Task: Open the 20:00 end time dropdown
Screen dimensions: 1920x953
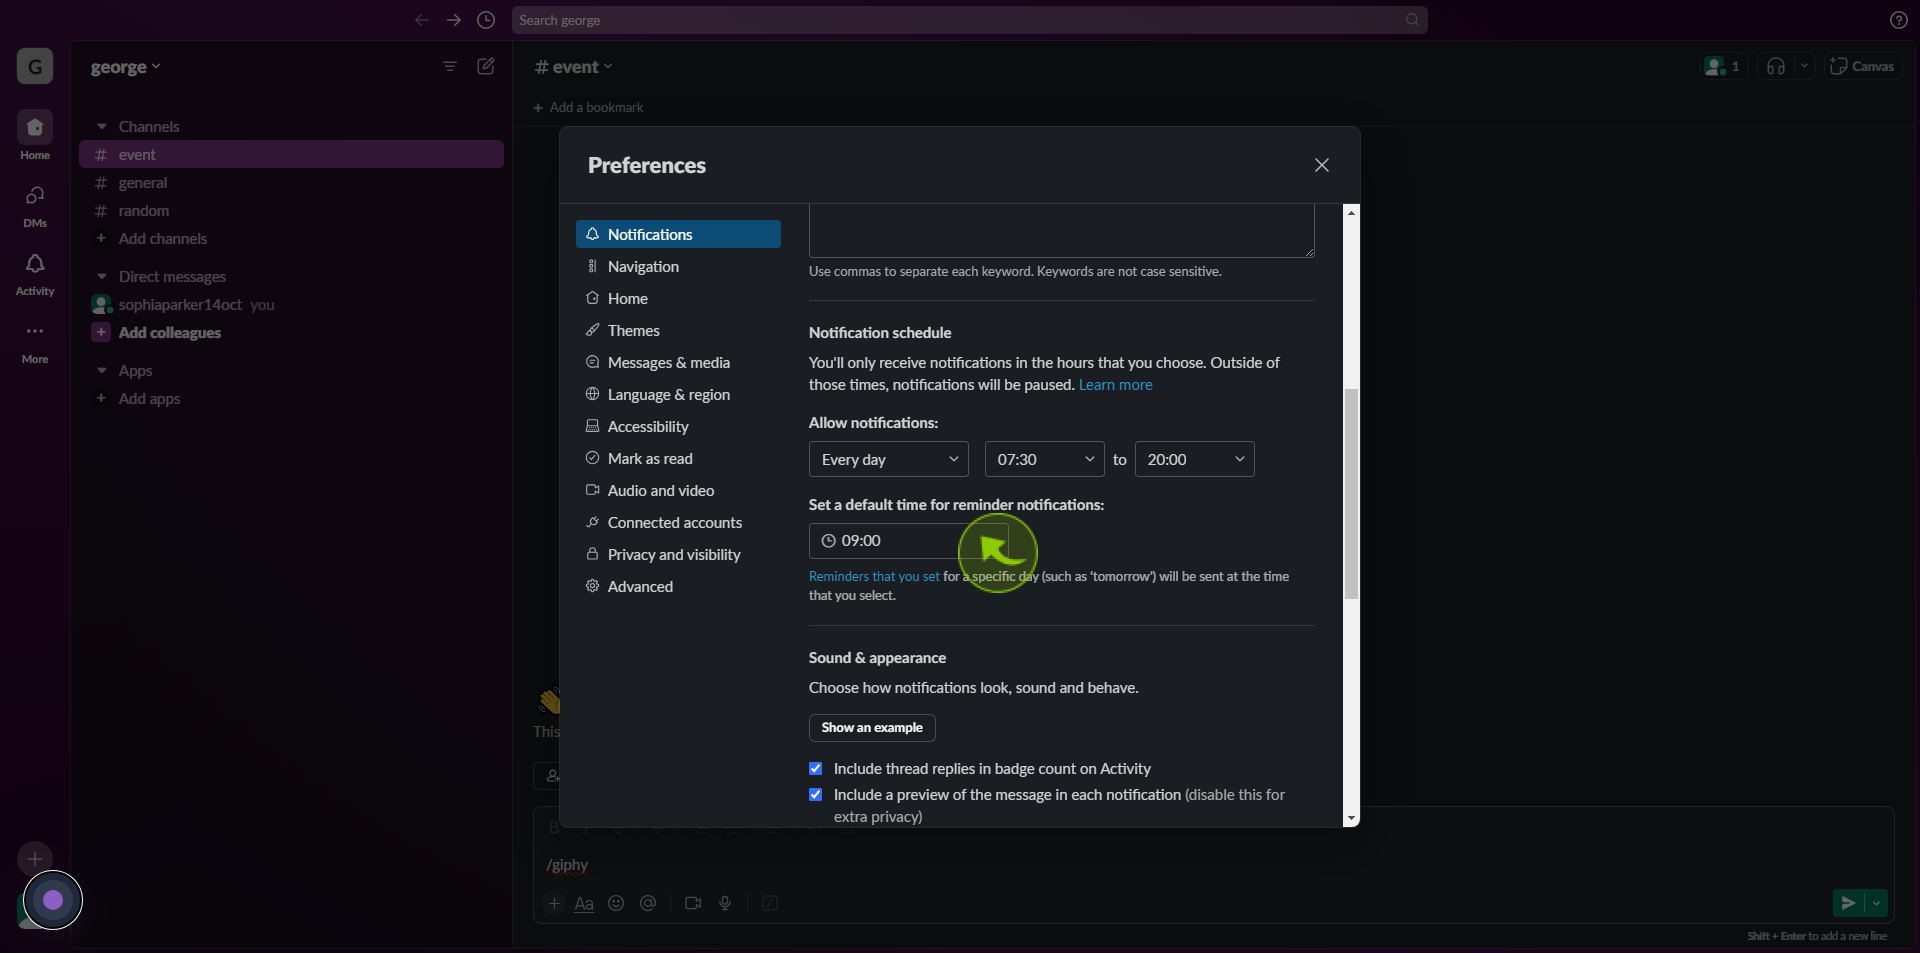Action: click(x=1194, y=459)
